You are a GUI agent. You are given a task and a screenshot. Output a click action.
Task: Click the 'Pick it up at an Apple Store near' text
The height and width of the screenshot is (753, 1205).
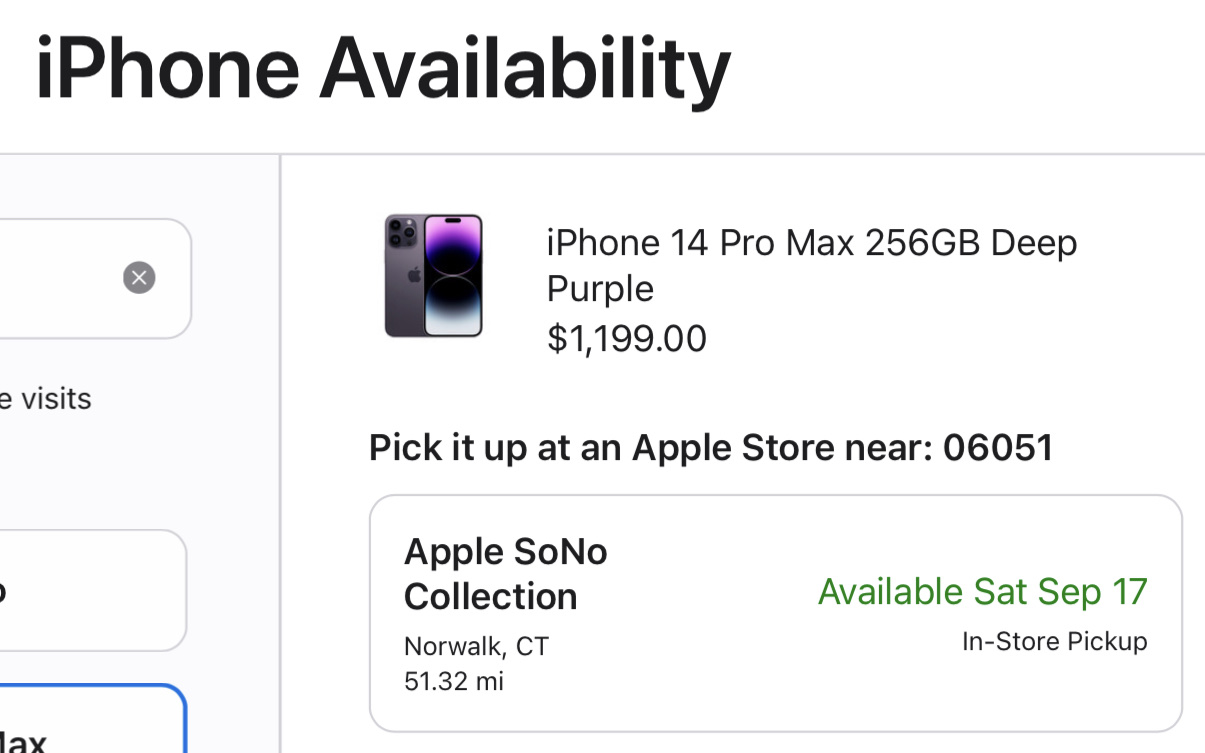point(652,447)
